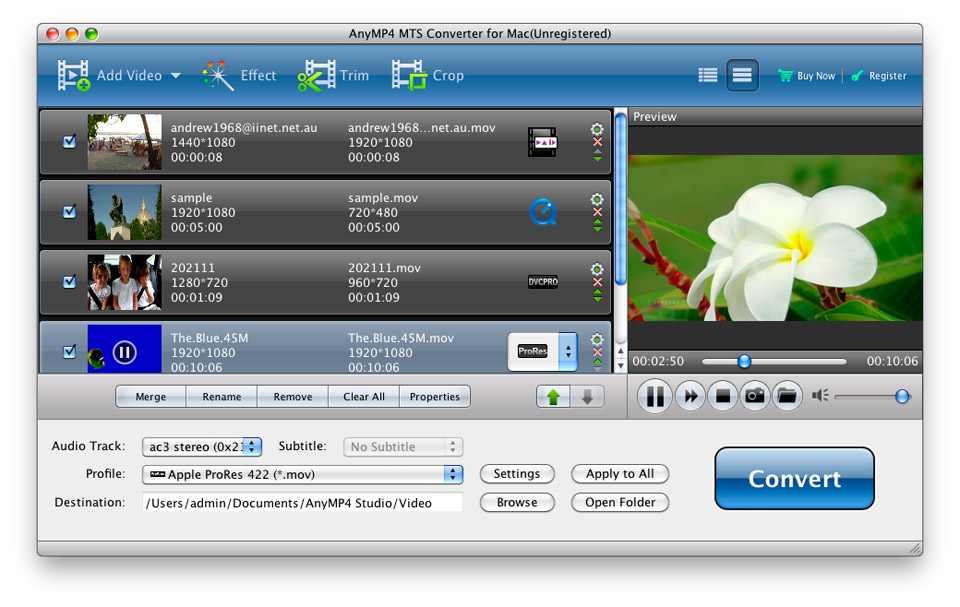Switch to compact list view

(x=708, y=75)
